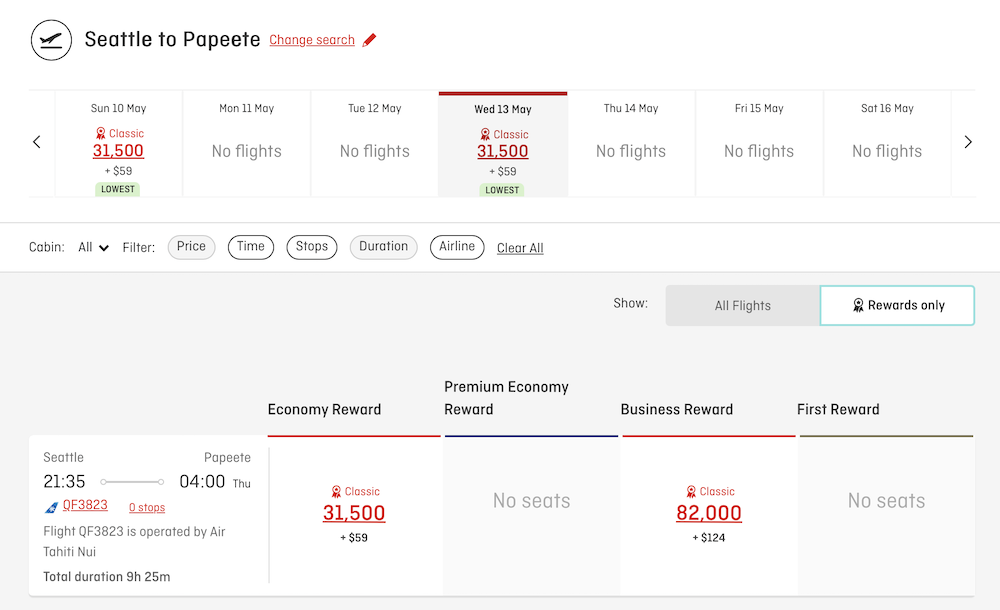Go to previous dates with left arrow
The height and width of the screenshot is (610, 1000).
click(x=37, y=142)
